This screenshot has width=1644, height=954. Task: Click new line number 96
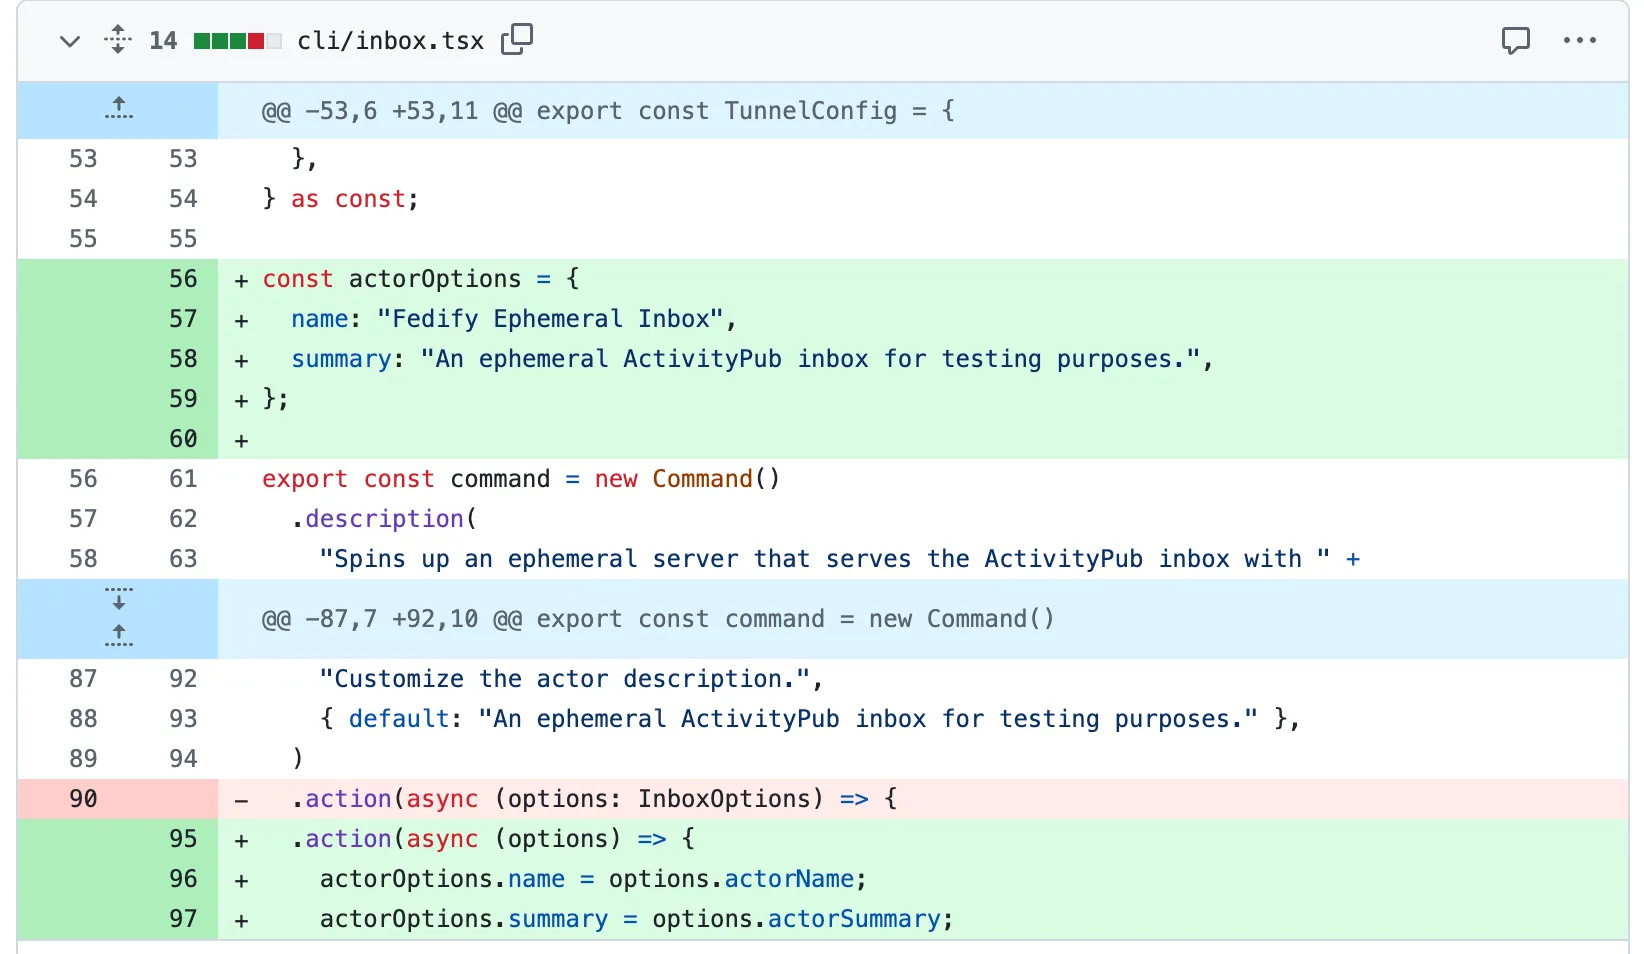(x=183, y=879)
